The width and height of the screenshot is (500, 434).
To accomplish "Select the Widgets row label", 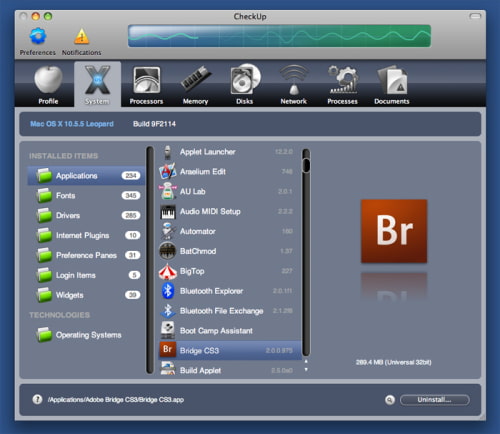I will click(70, 295).
